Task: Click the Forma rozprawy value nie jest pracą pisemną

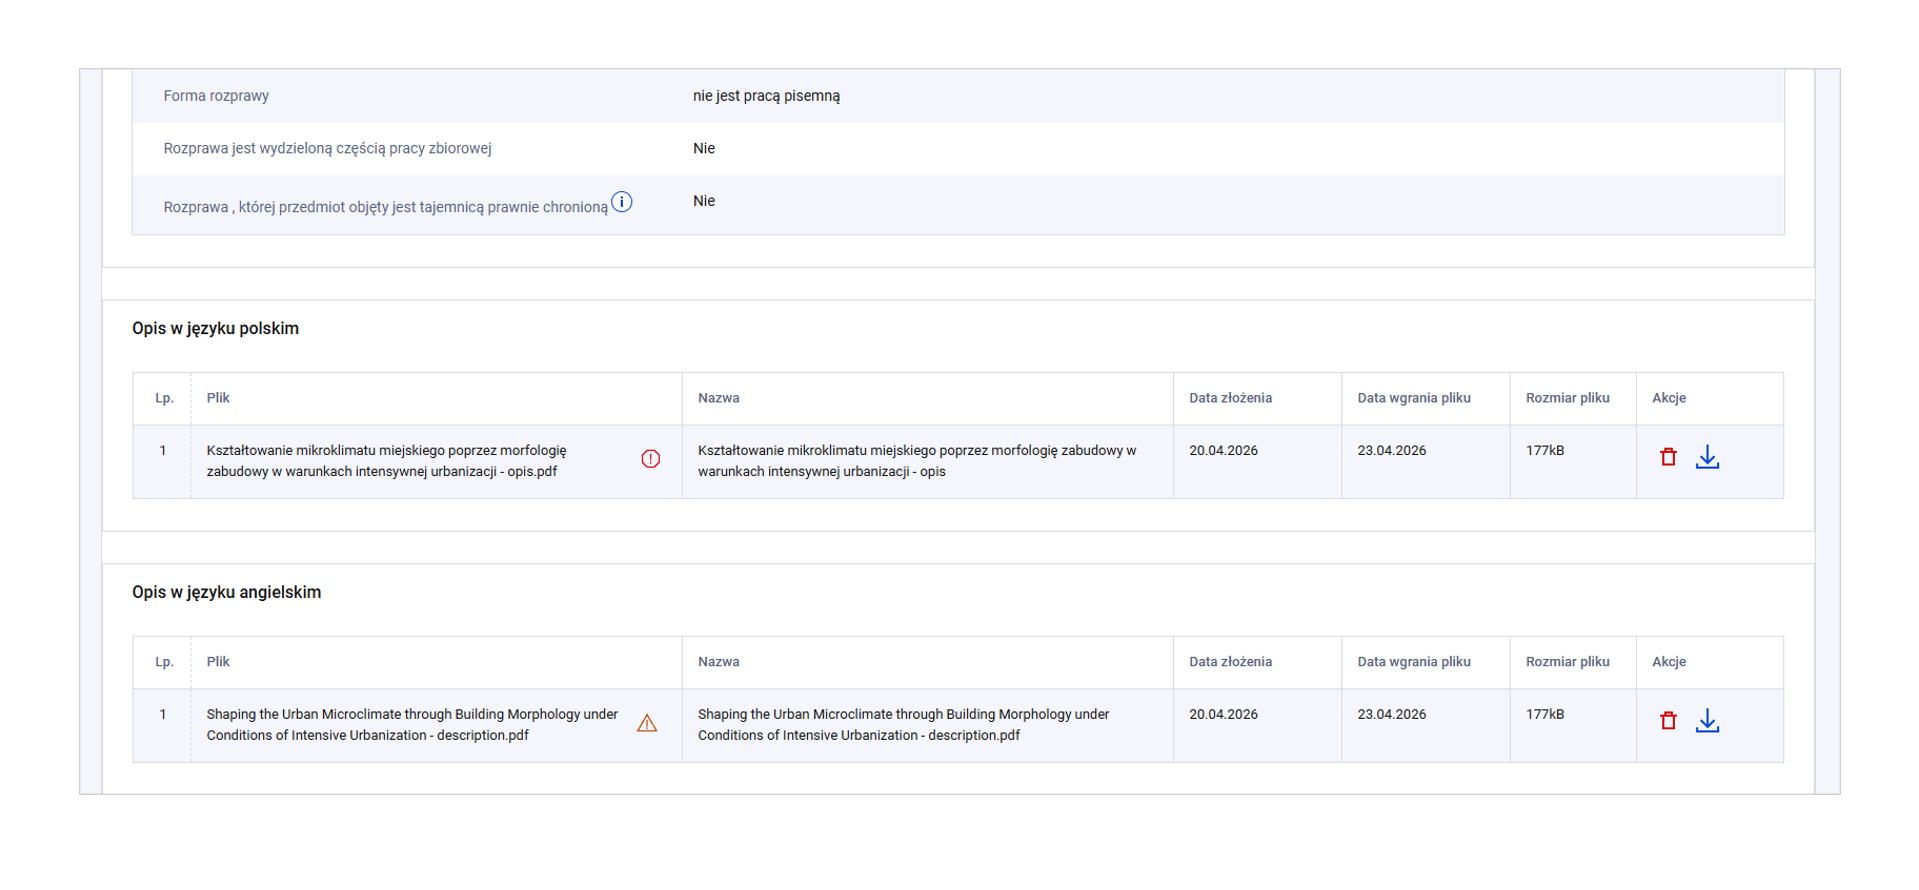Action: pos(766,96)
